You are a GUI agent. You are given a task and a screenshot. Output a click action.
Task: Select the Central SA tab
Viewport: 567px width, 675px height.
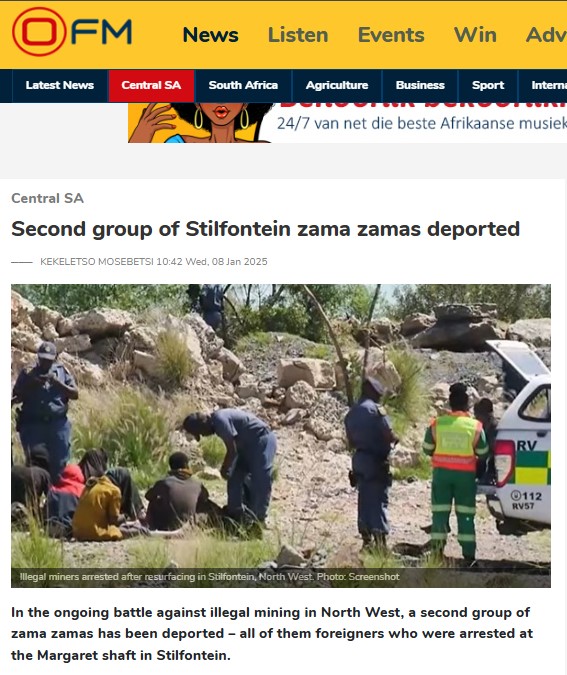pos(151,85)
